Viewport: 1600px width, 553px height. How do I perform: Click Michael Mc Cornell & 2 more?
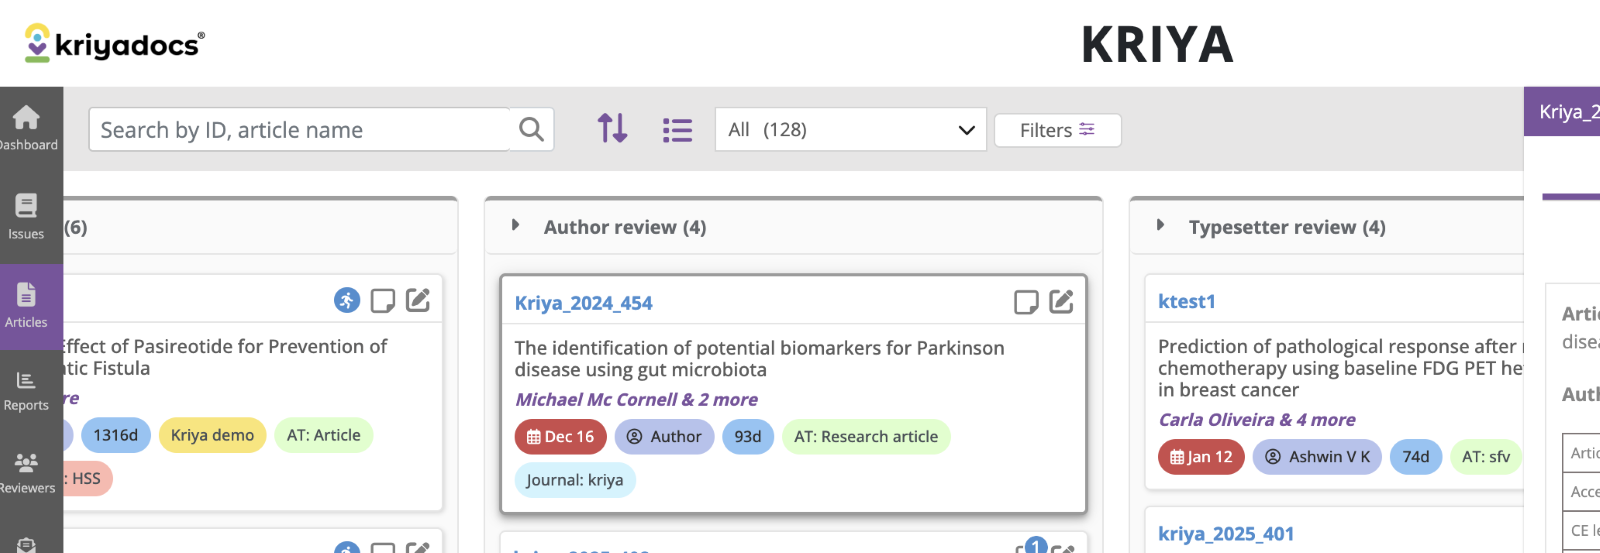pos(636,399)
